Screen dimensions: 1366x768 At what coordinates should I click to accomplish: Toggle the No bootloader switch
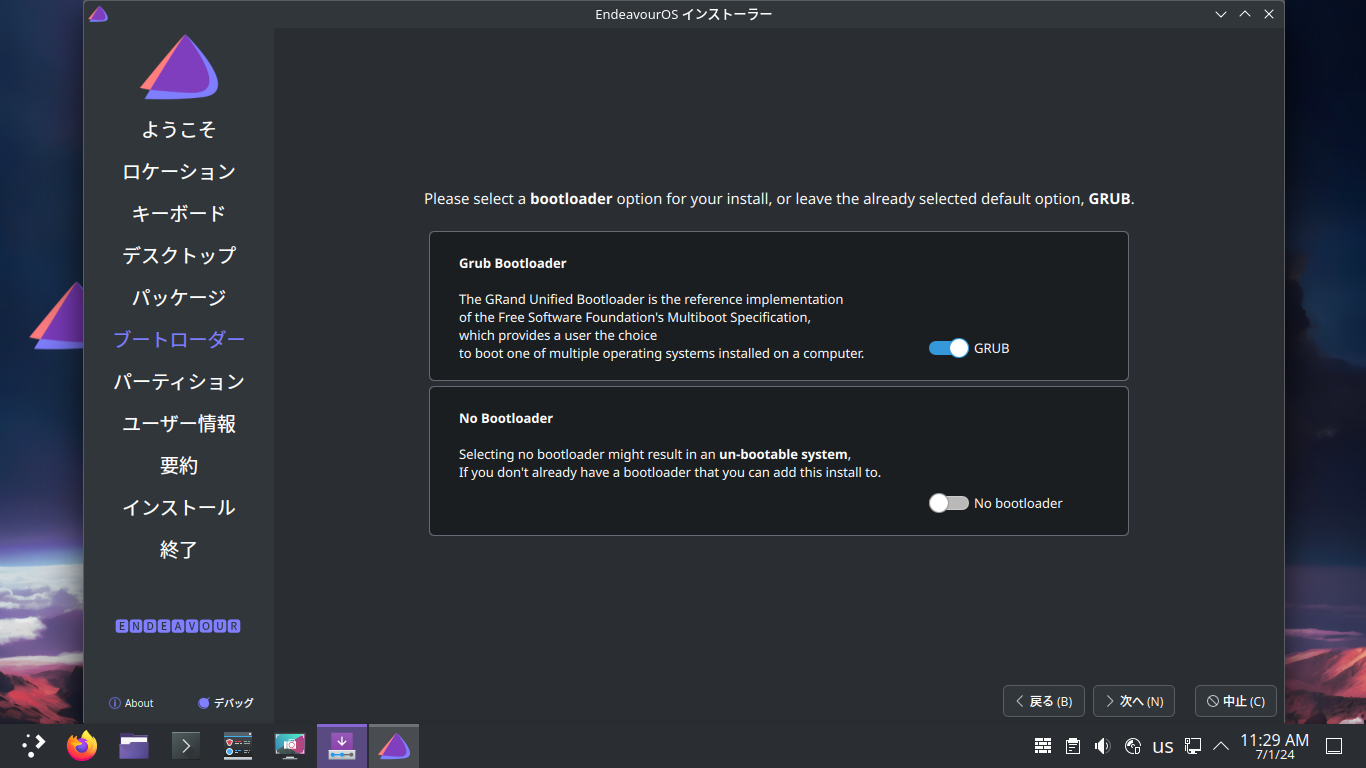pyautogui.click(x=949, y=503)
